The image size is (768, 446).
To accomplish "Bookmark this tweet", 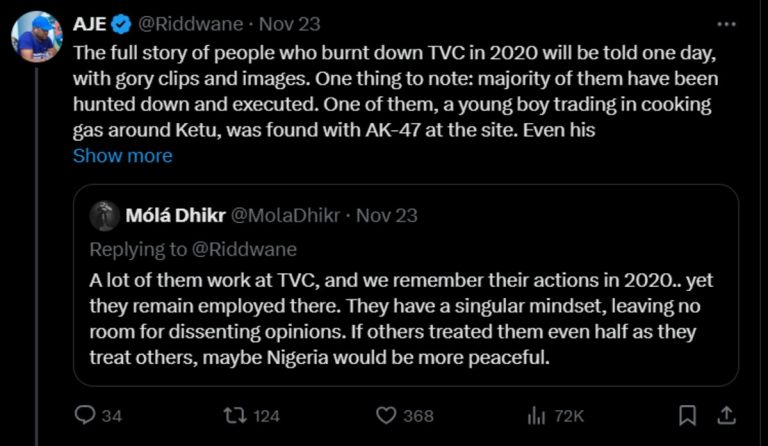I will pos(688,415).
